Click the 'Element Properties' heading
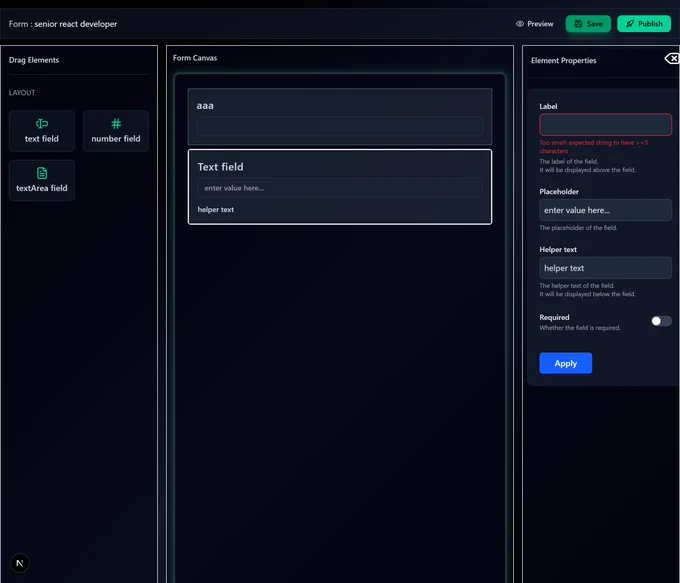 click(x=563, y=61)
